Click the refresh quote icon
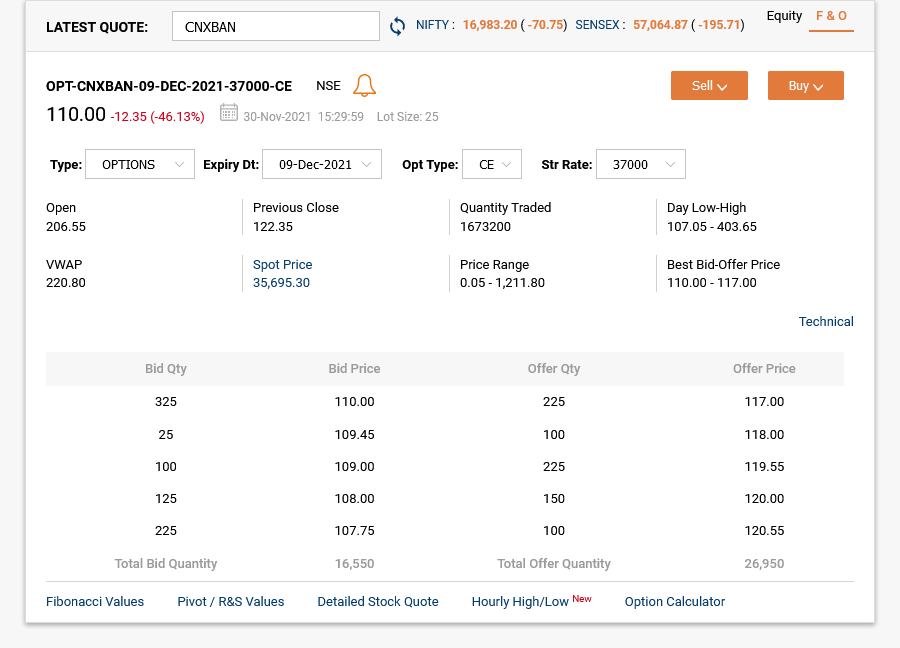The image size is (900, 648). (397, 26)
